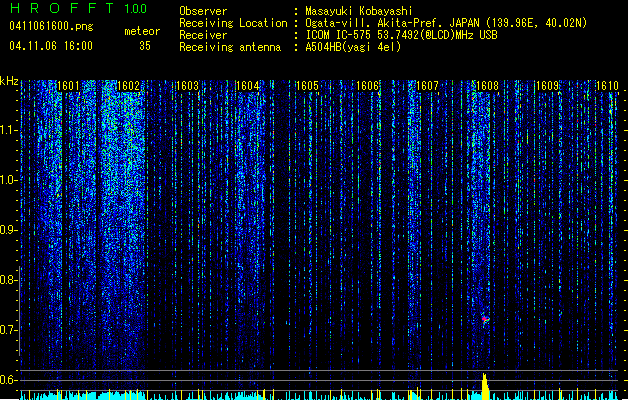
Task: Click the 1606 time marker
Action: 367,86
